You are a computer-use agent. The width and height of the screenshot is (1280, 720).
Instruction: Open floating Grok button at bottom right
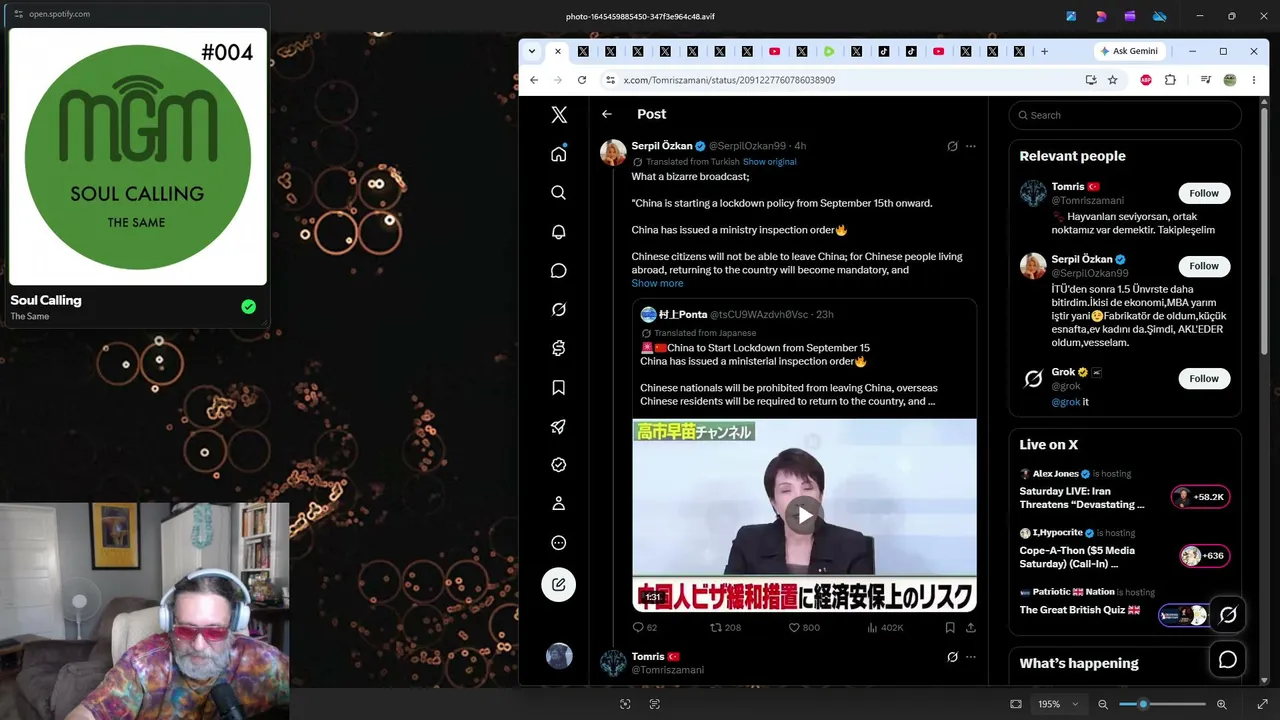tap(1228, 615)
